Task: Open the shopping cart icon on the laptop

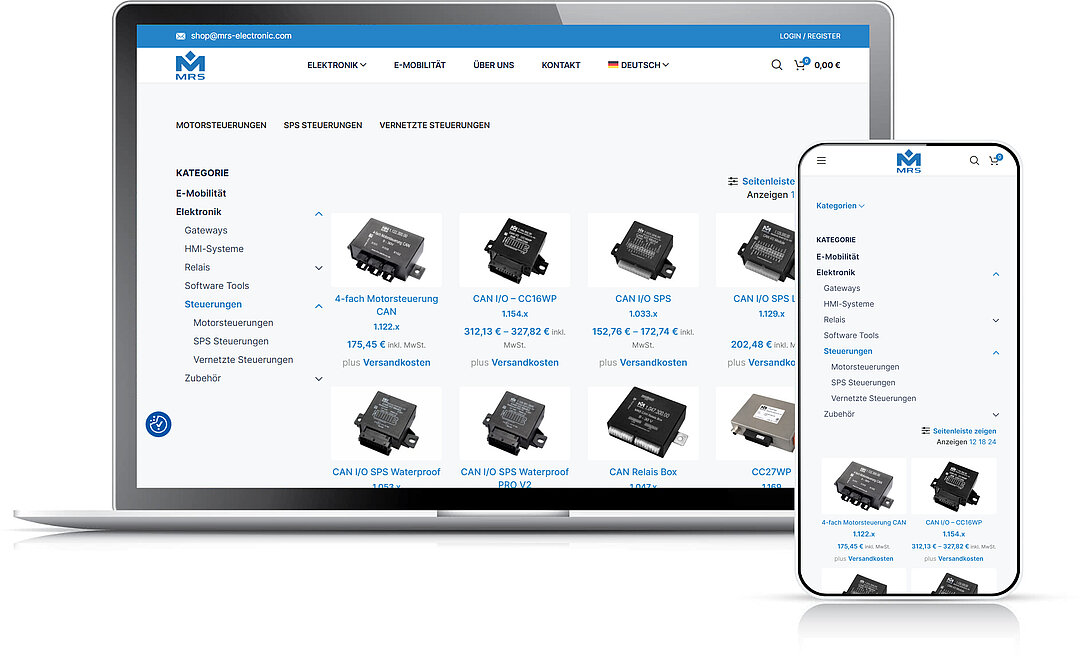Action: click(800, 65)
